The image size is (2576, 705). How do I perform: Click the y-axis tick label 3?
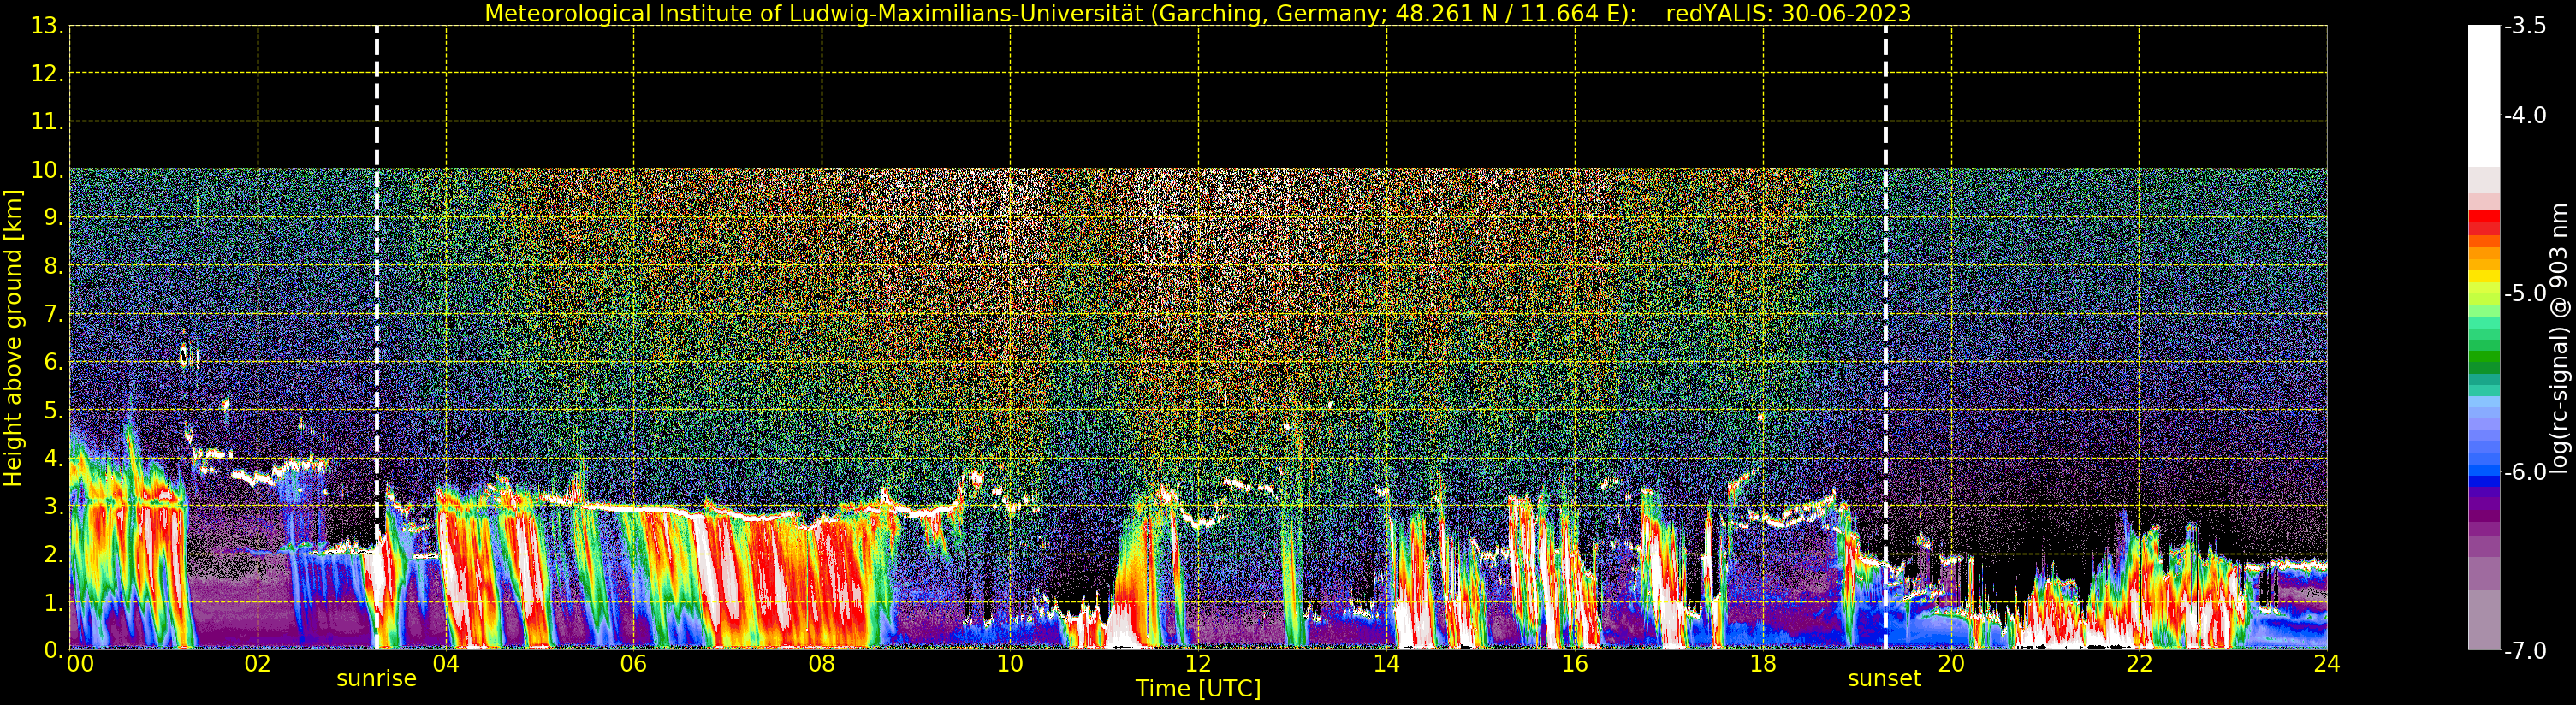(52, 506)
